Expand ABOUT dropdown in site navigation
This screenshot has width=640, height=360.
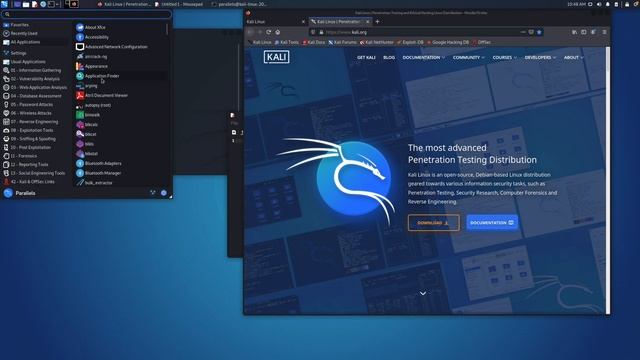click(x=573, y=58)
